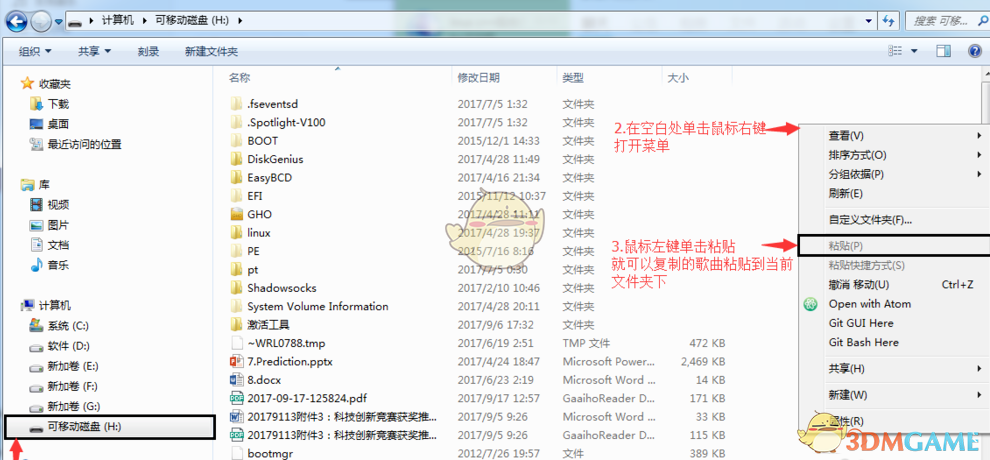Image resolution: width=990 pixels, height=460 pixels.
Task: Sort by the 类型 column header
Action: (x=573, y=78)
